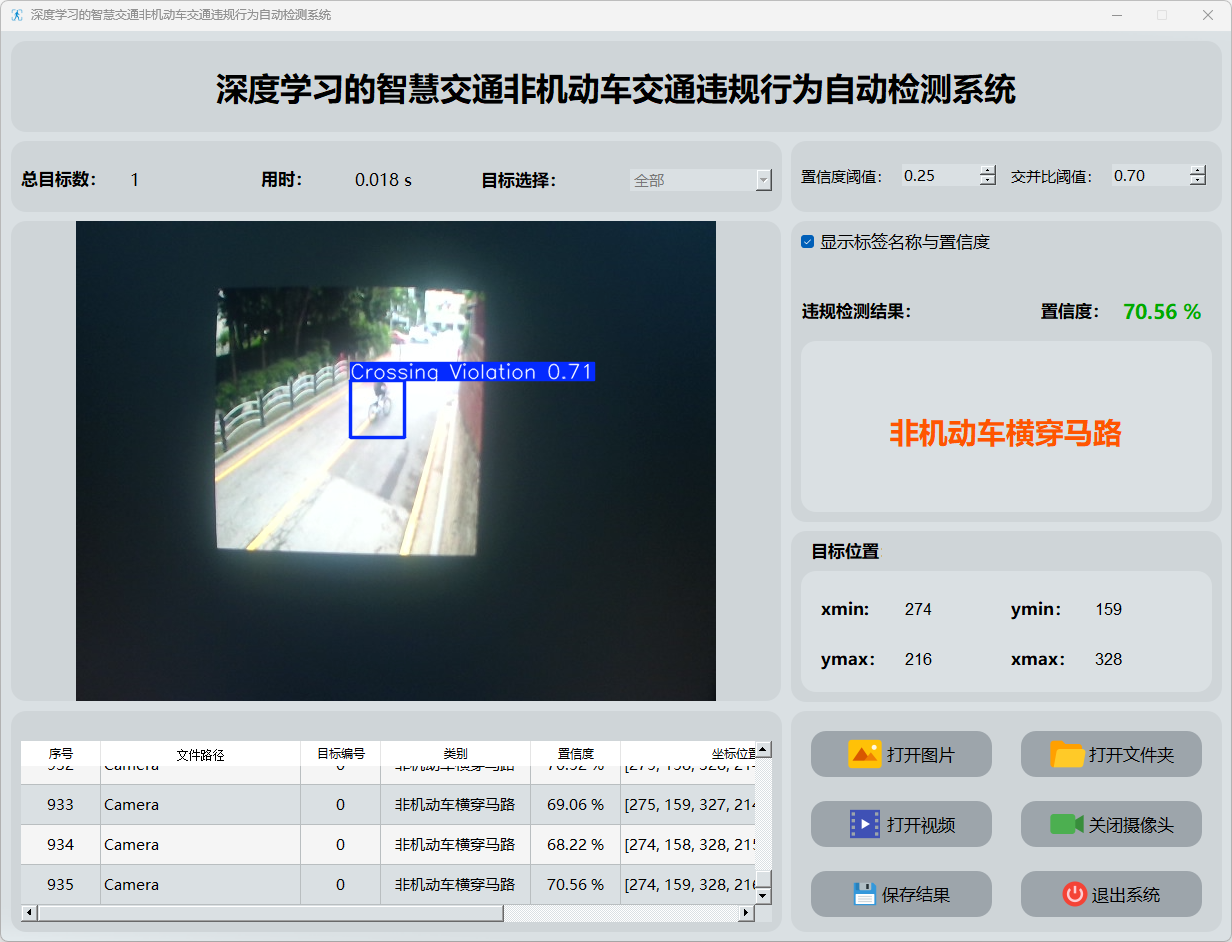1232x942 pixels.
Task: Select the 文件路径 column header
Action: (200, 754)
